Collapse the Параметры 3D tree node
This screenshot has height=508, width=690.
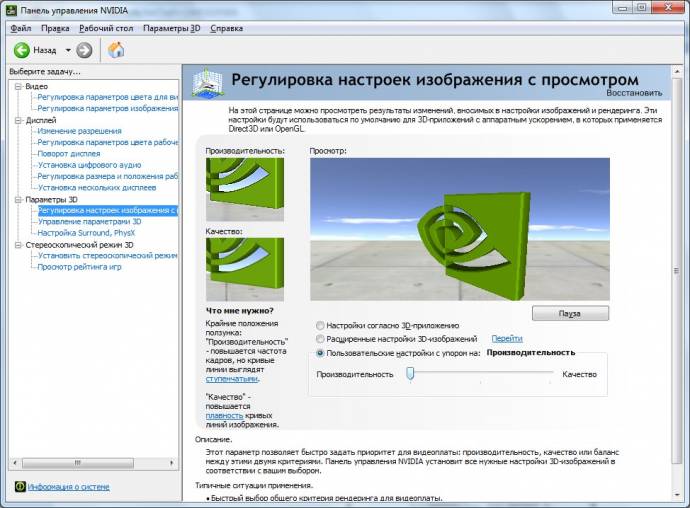[x=18, y=199]
